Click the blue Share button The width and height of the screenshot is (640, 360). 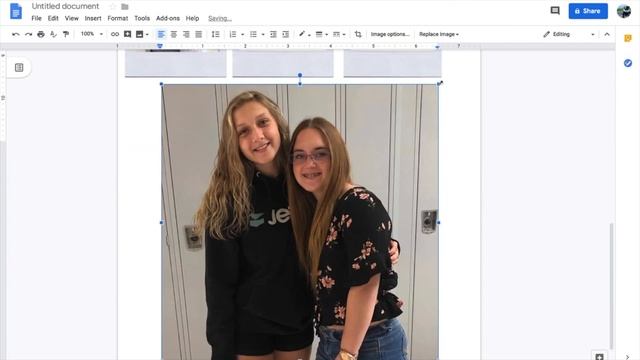[x=588, y=11]
